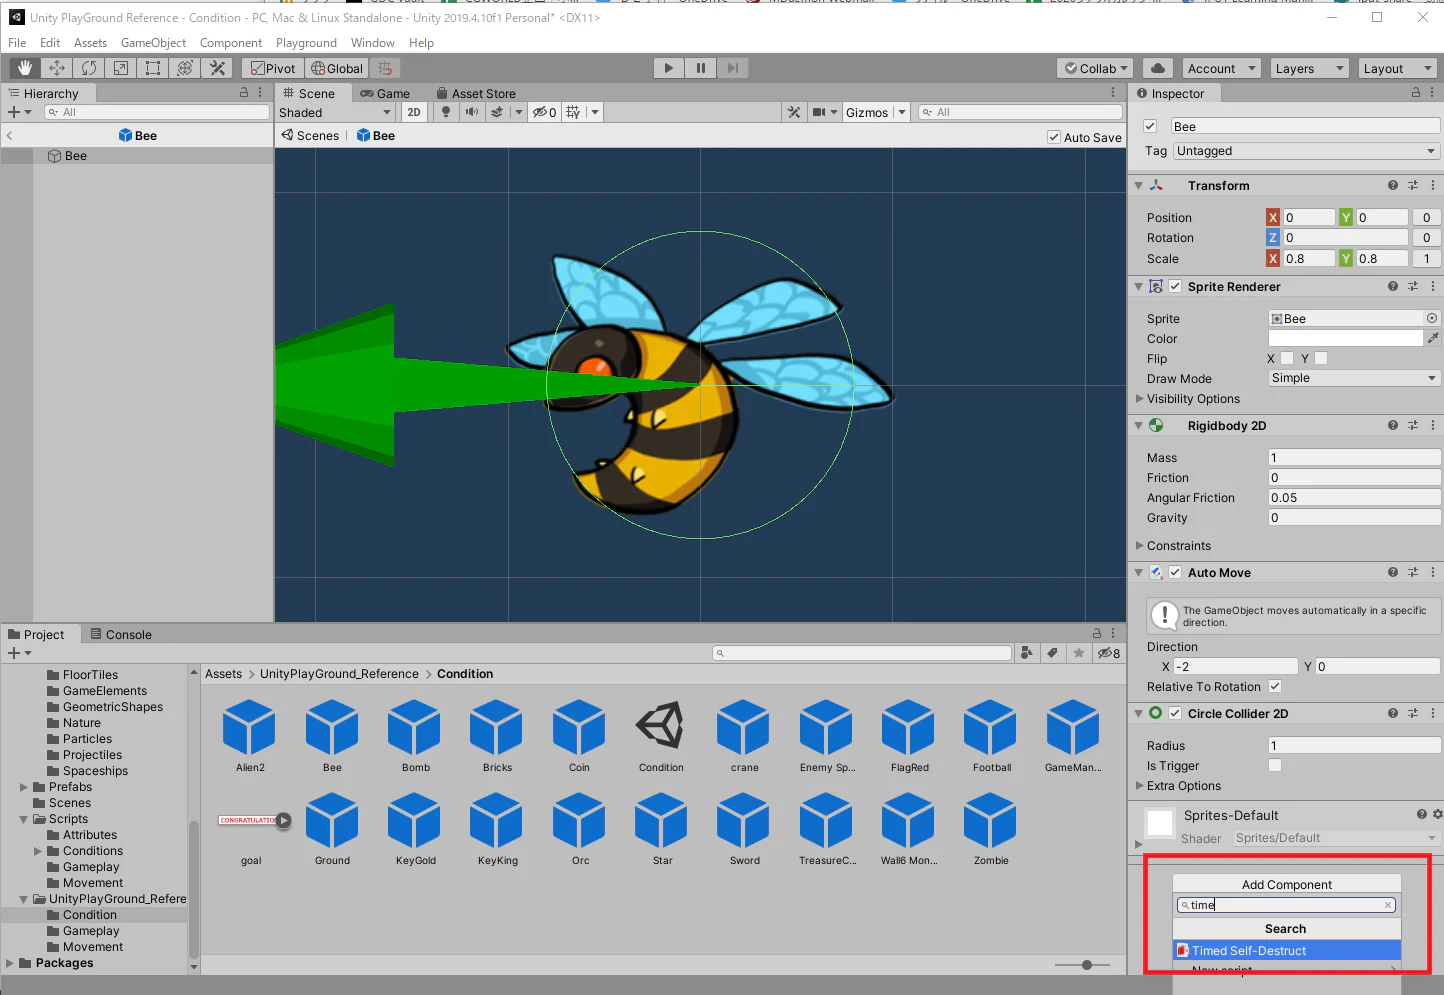
Task: Click the Collab button
Action: 1095,68
